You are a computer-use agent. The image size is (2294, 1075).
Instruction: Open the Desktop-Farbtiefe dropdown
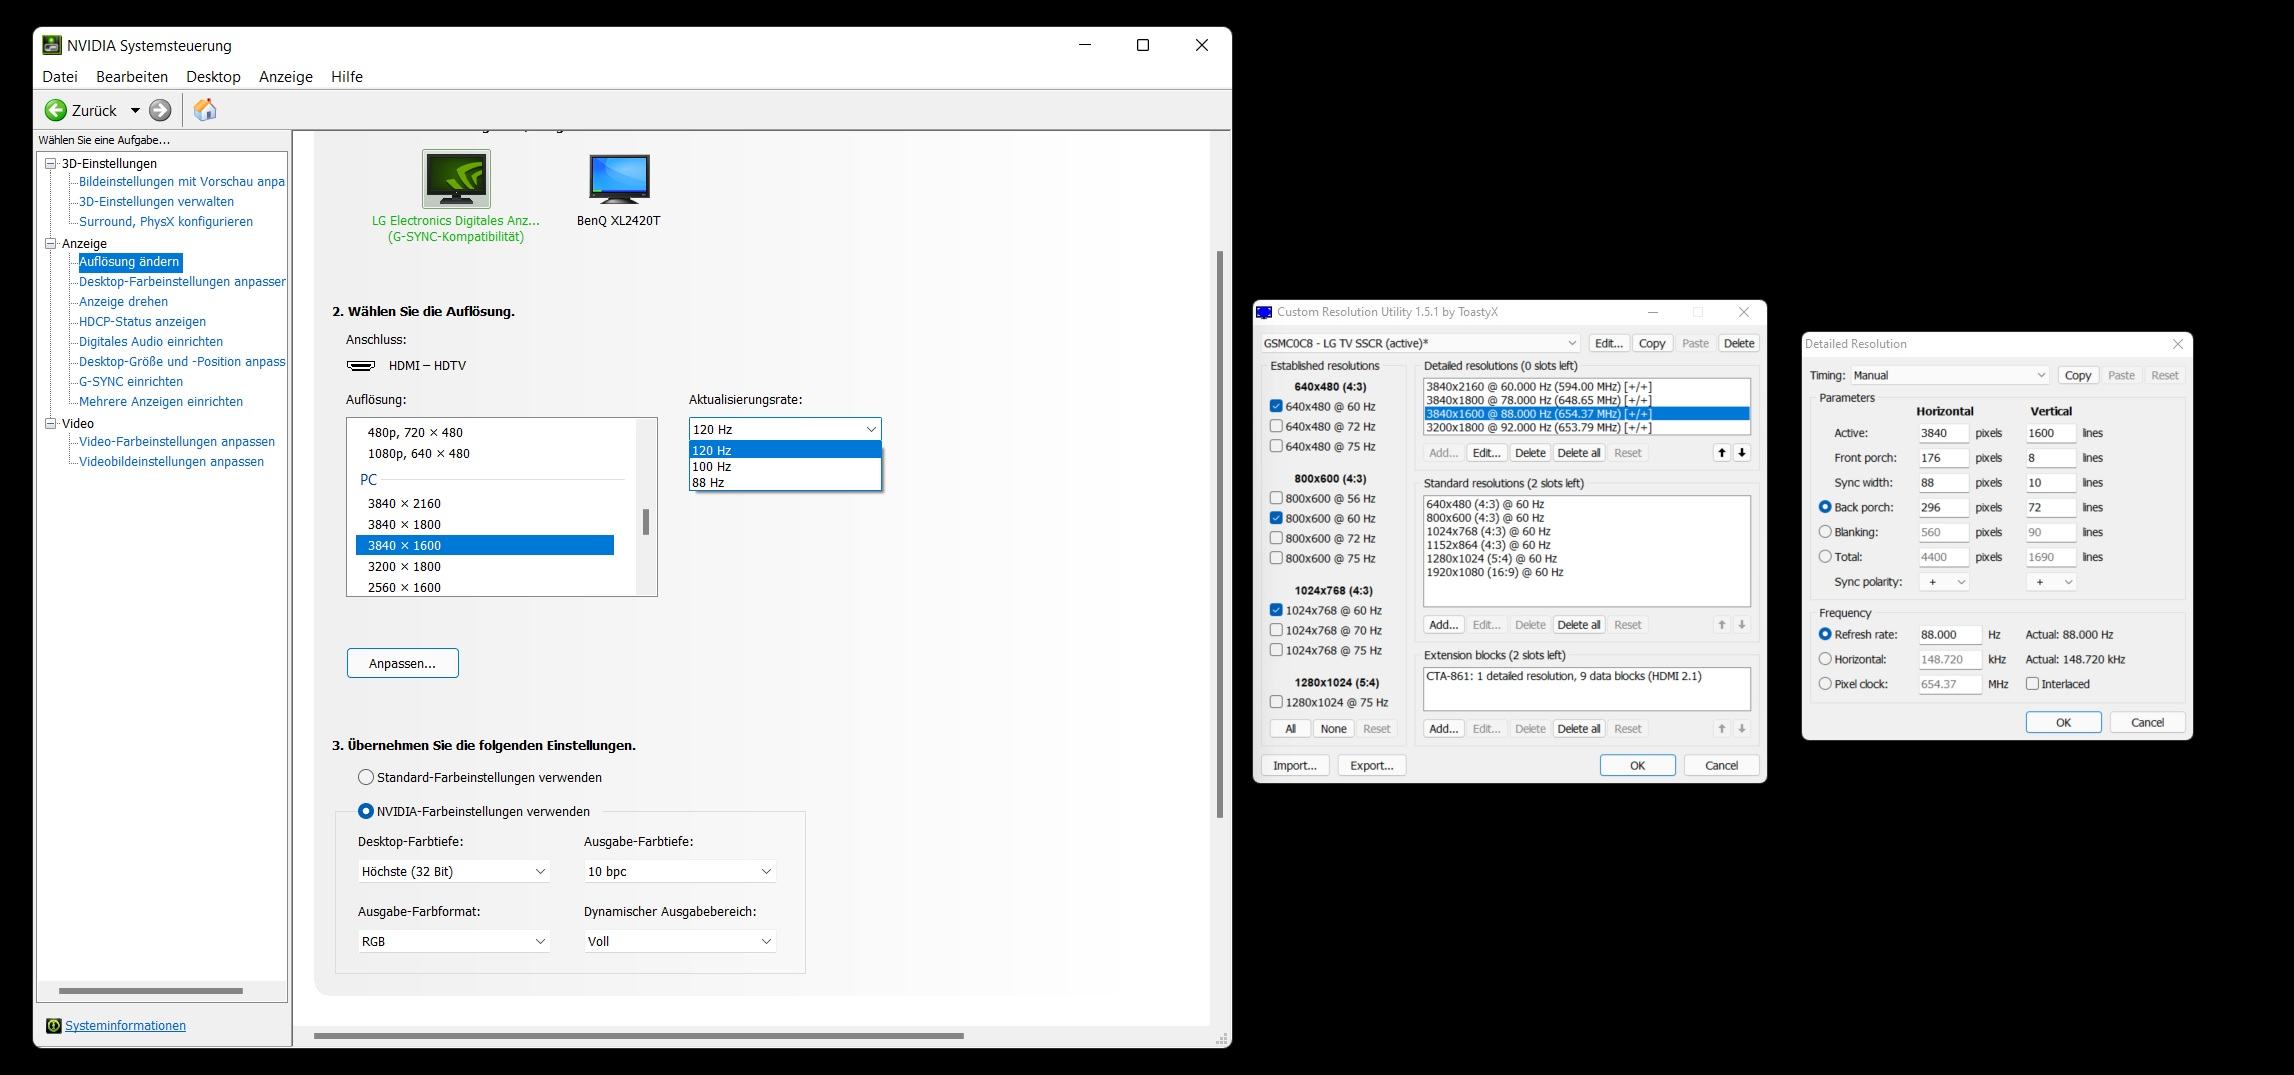click(454, 872)
